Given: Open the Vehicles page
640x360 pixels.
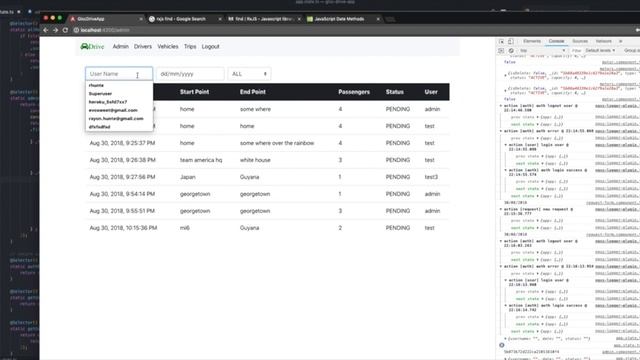Looking at the screenshot, I should tap(168, 47).
